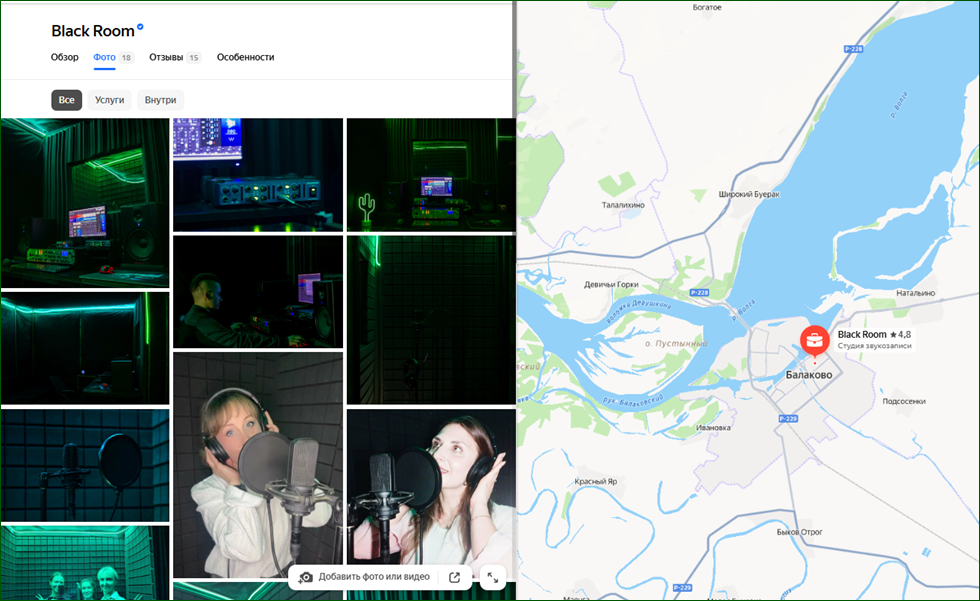Open the microphone with pop filter blue photo
The image size is (980, 601).
click(85, 465)
